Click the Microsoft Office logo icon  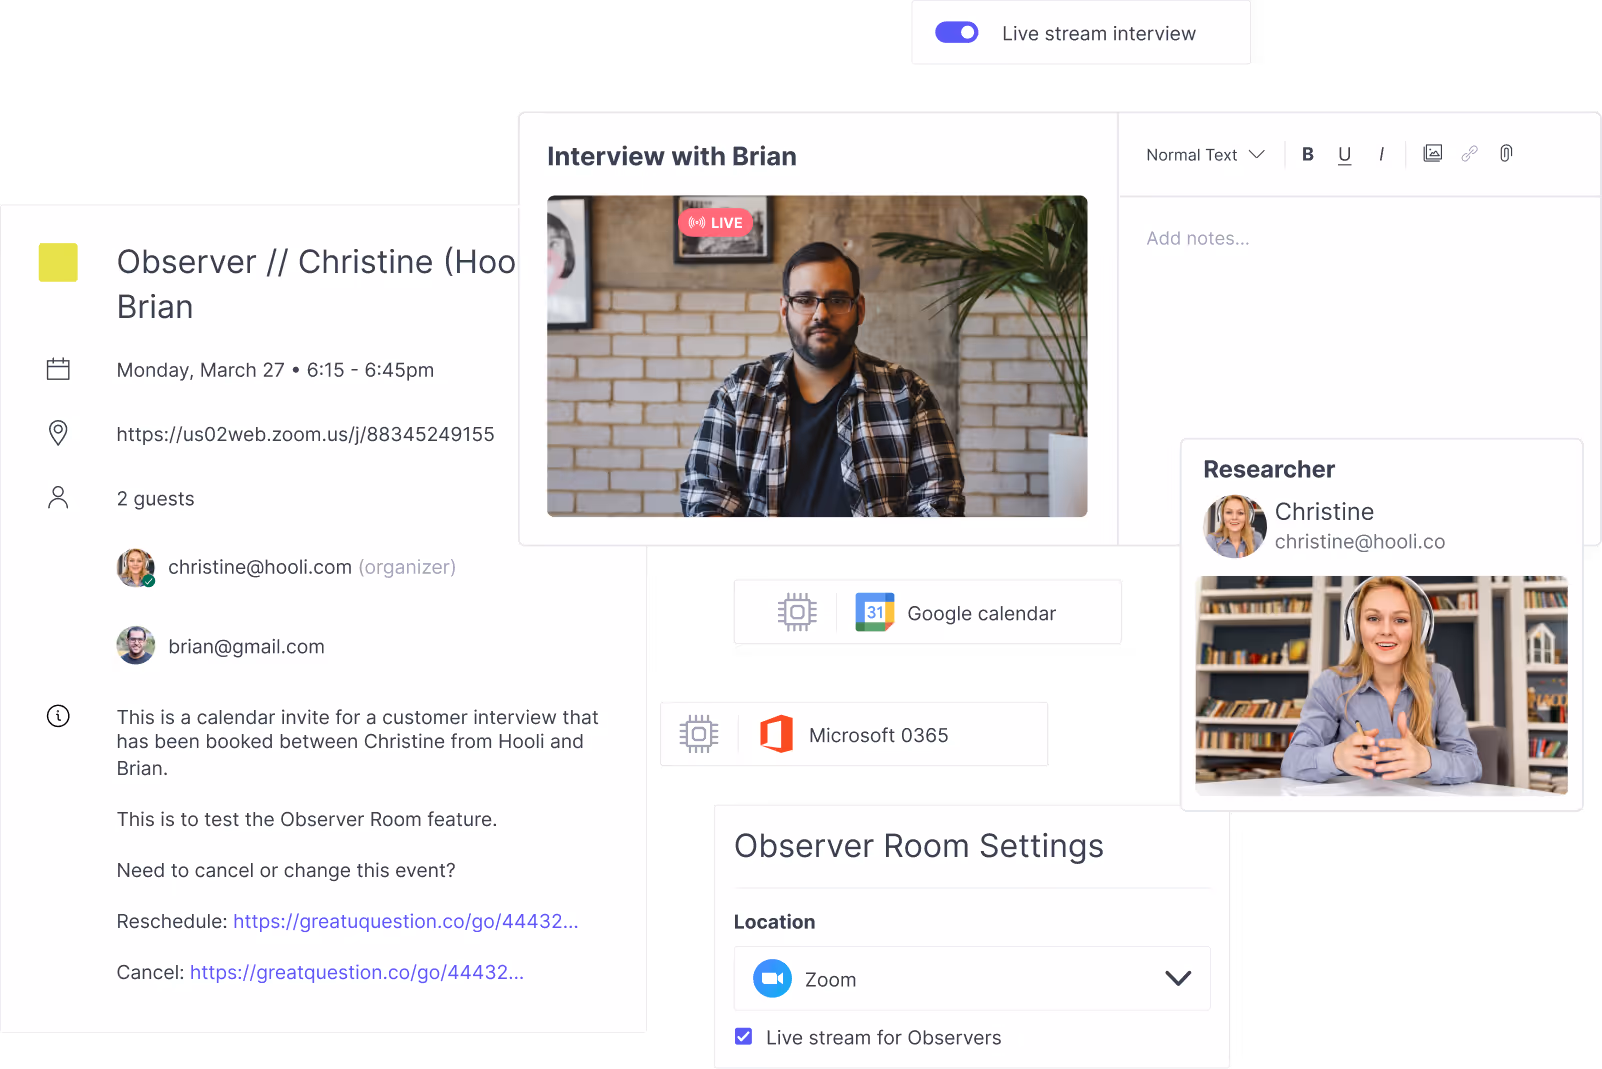[x=776, y=734]
